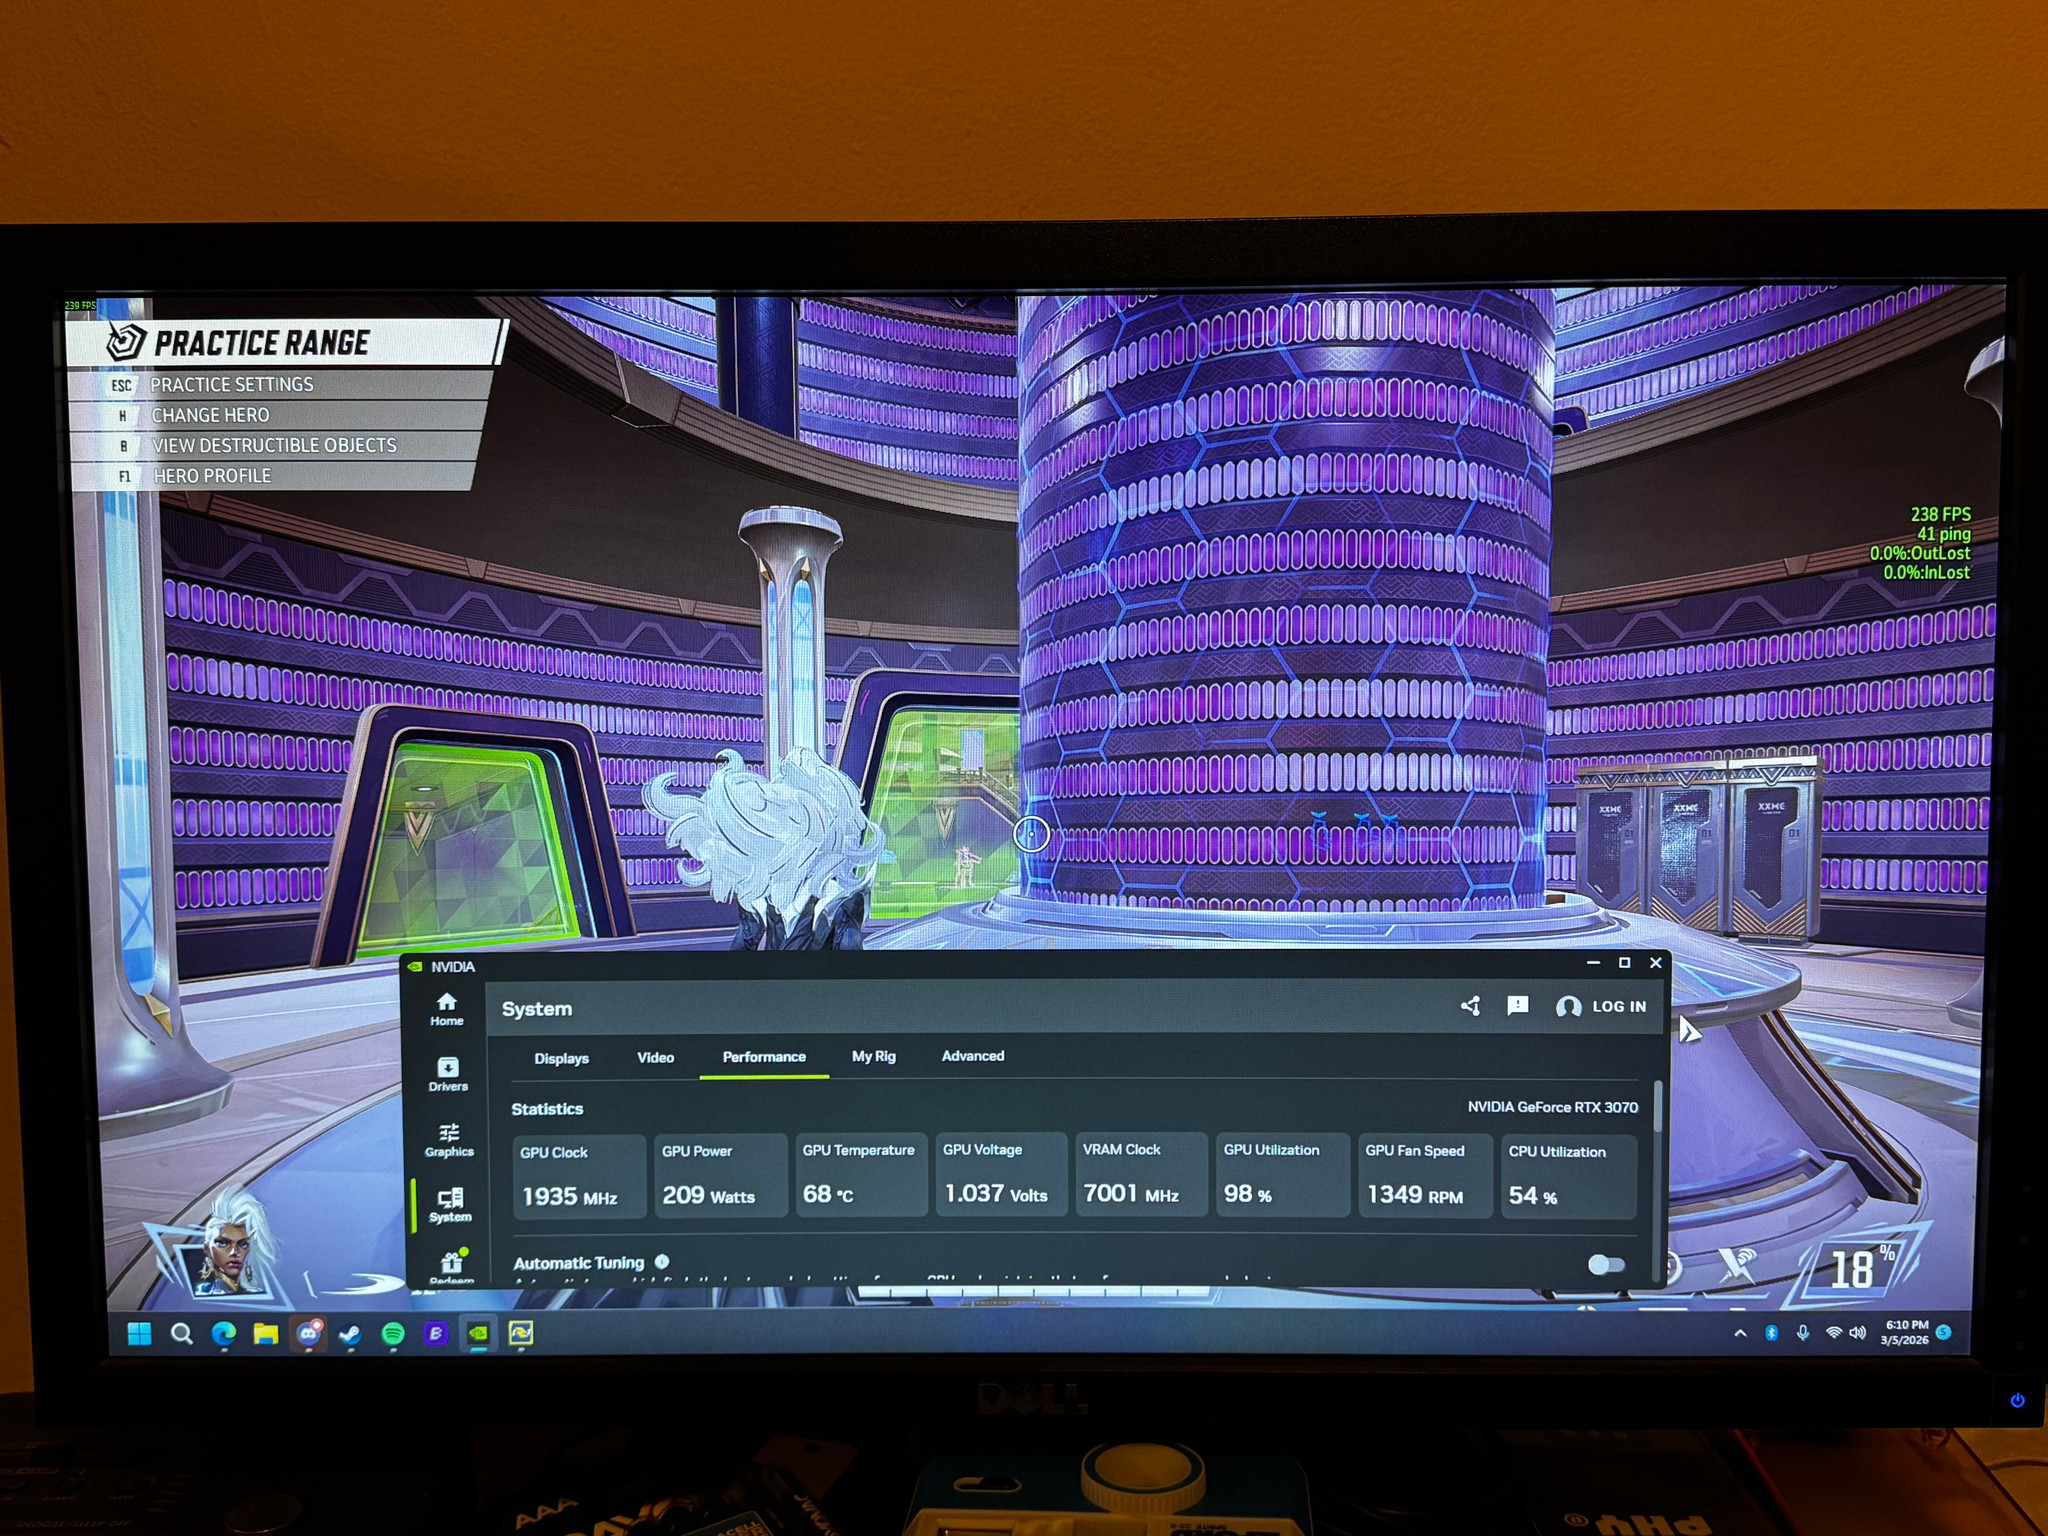This screenshot has width=2048, height=1536.
Task: Open the Graphics settings sidebar icon
Action: point(449,1140)
